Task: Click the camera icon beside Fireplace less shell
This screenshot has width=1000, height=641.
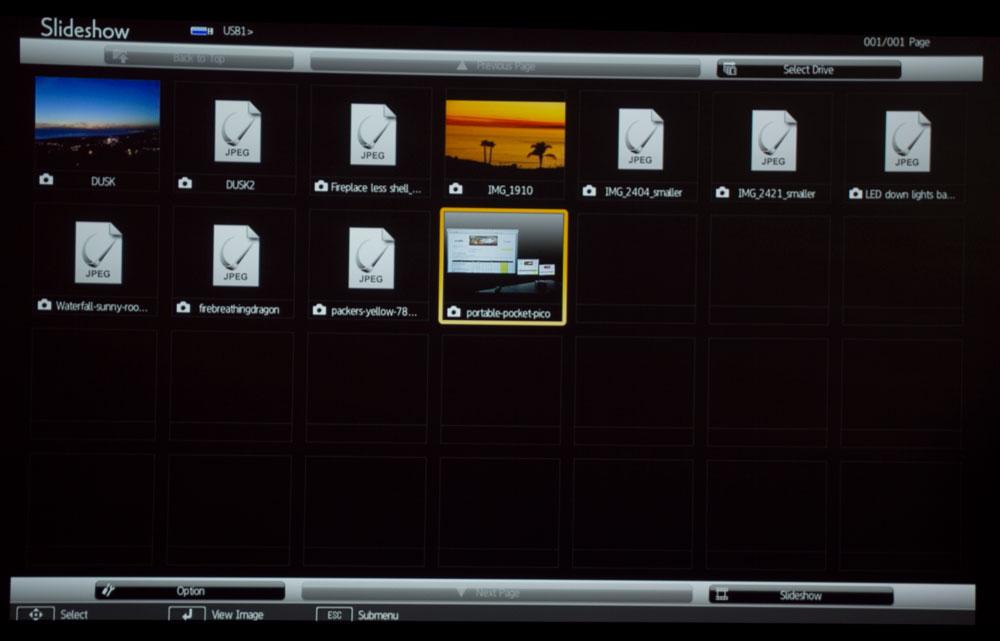Action: click(x=321, y=186)
